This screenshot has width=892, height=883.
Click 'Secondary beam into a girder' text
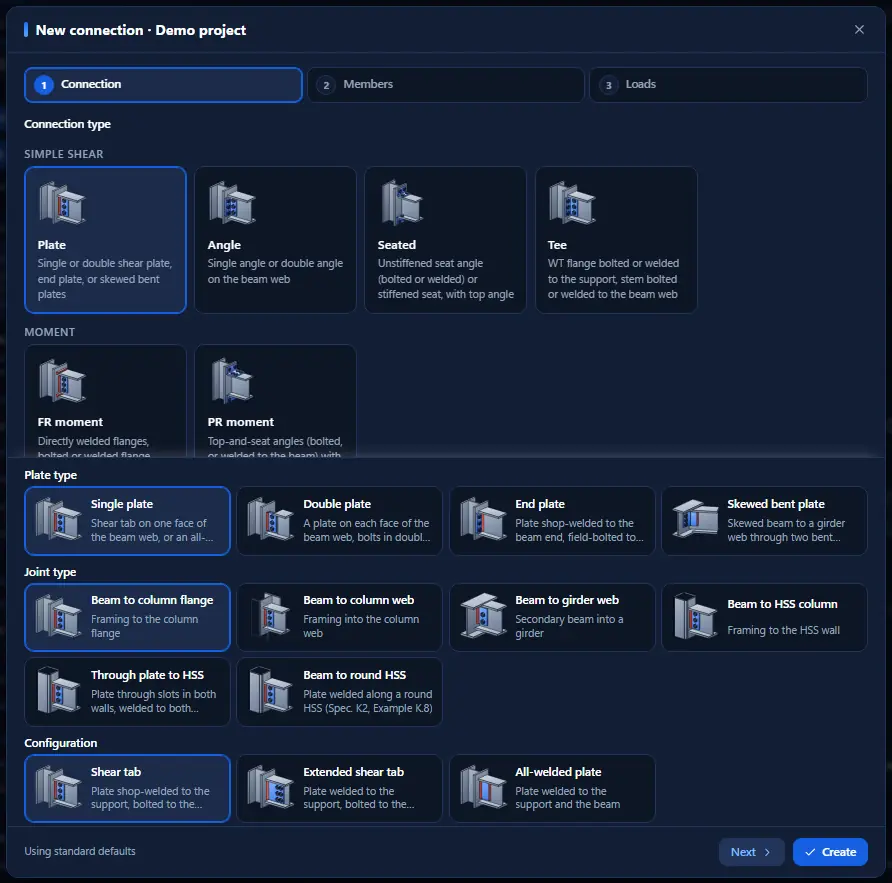tap(569, 626)
